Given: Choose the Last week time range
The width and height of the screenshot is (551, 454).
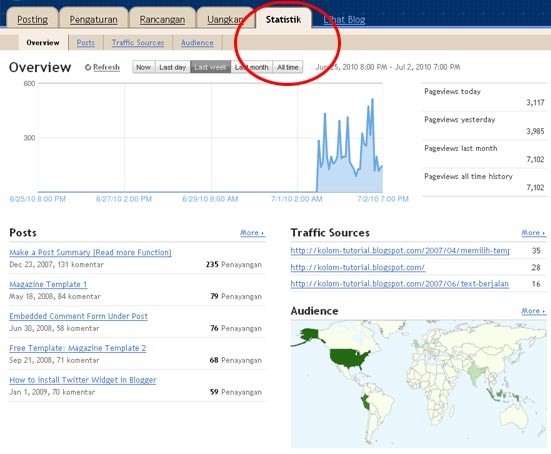Looking at the screenshot, I should (x=210, y=67).
